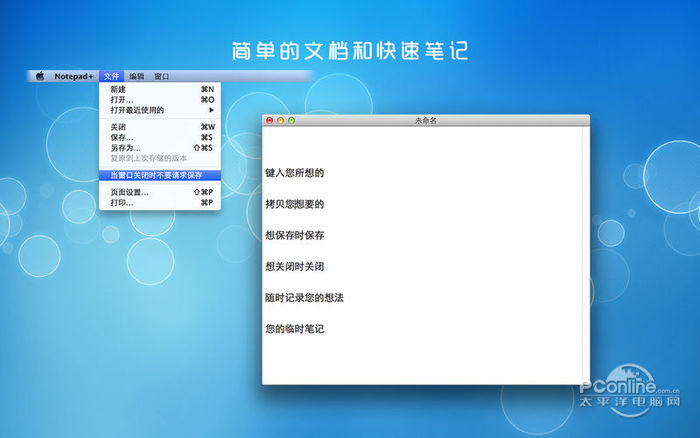This screenshot has width=700, height=438.
Task: Click the red close button of 未命名 window
Action: coord(270,120)
